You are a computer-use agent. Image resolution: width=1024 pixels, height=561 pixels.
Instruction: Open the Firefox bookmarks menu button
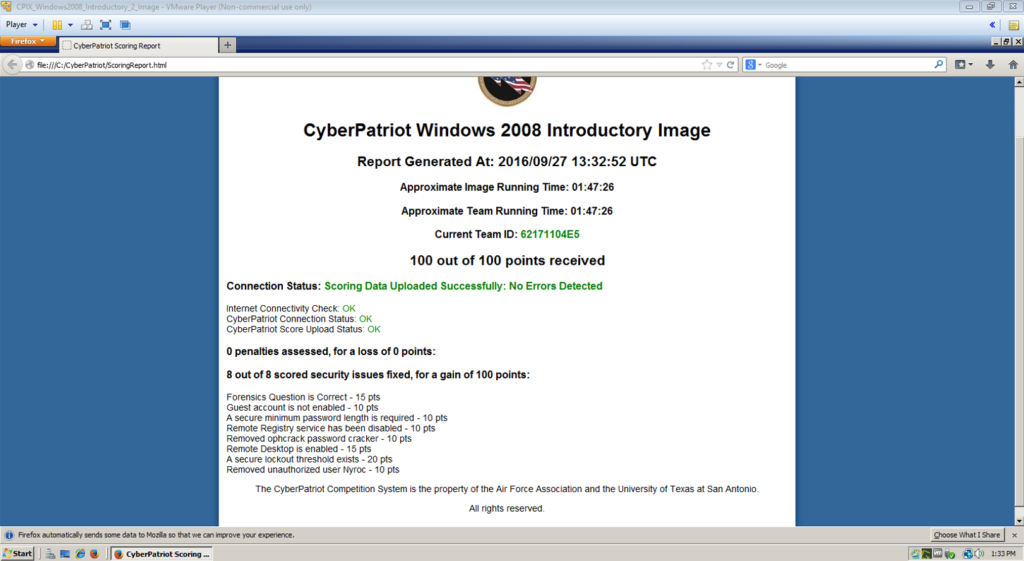click(x=963, y=64)
